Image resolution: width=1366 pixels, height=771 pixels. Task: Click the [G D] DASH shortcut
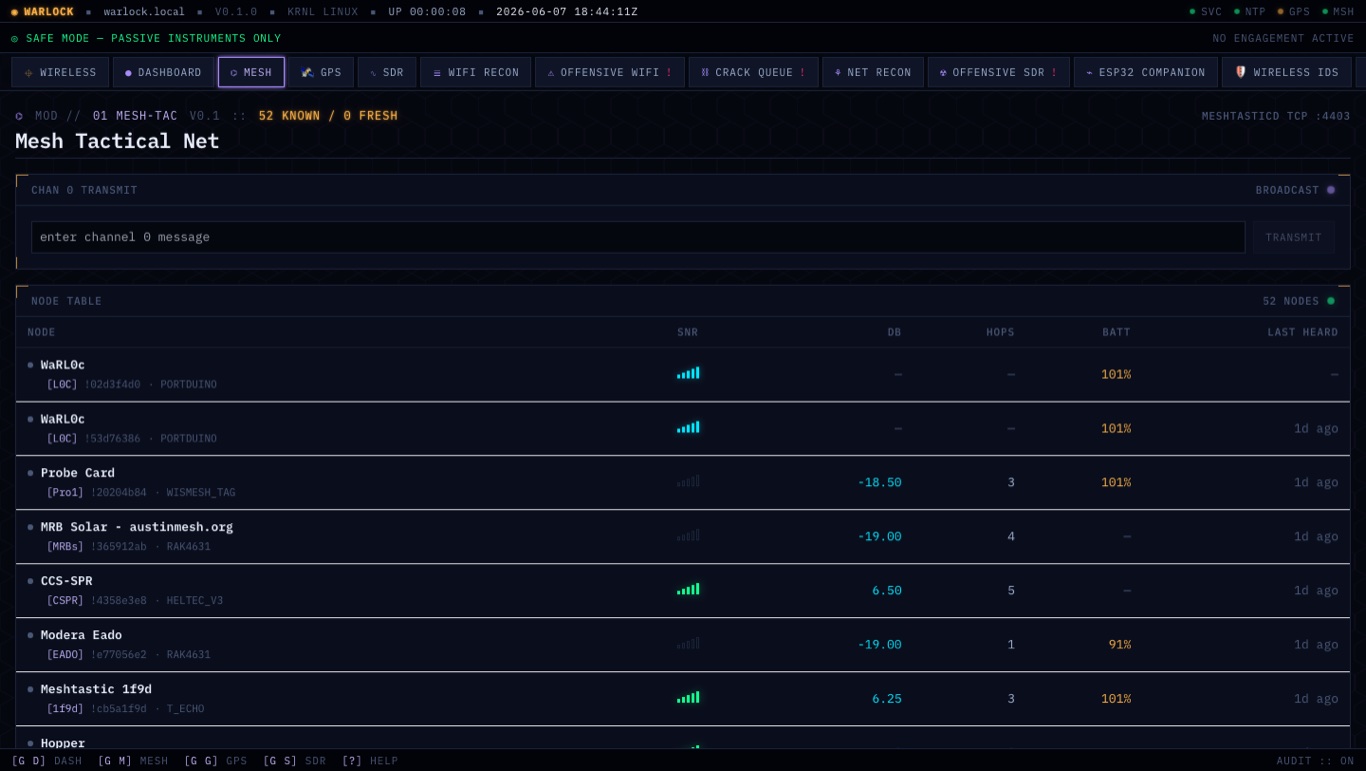click(x=47, y=761)
